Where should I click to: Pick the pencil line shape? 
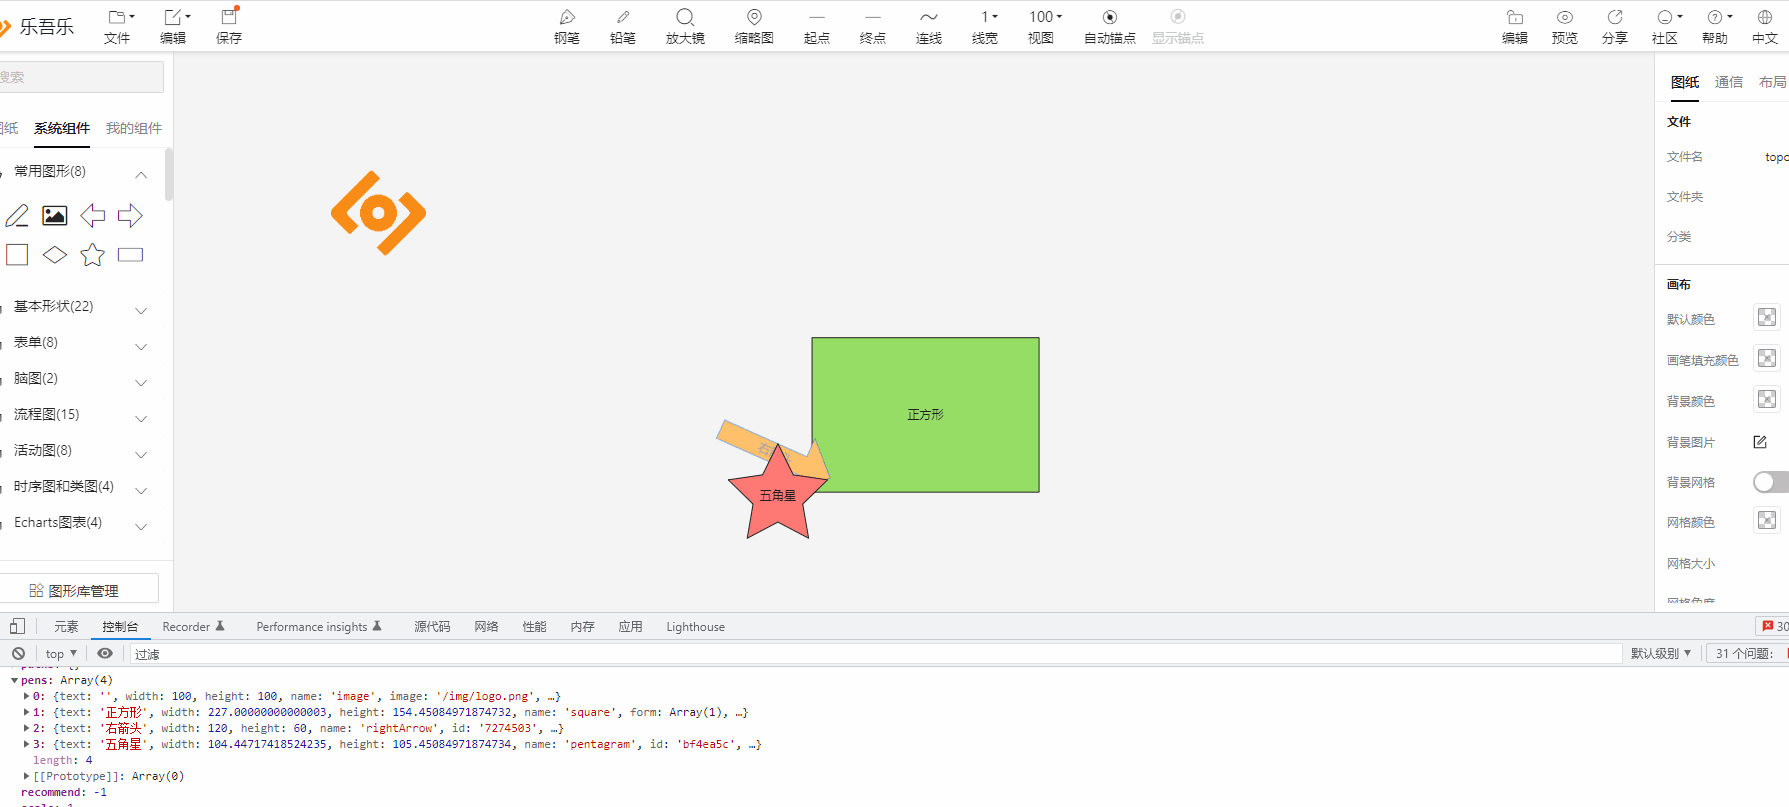(17, 215)
